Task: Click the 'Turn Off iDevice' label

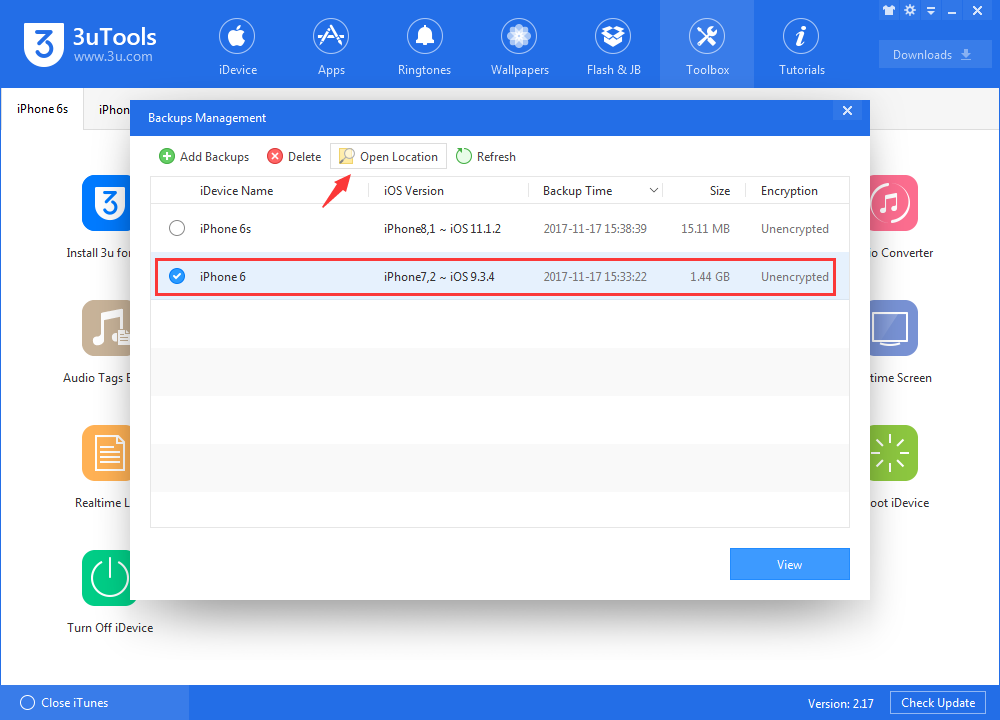Action: pos(110,628)
